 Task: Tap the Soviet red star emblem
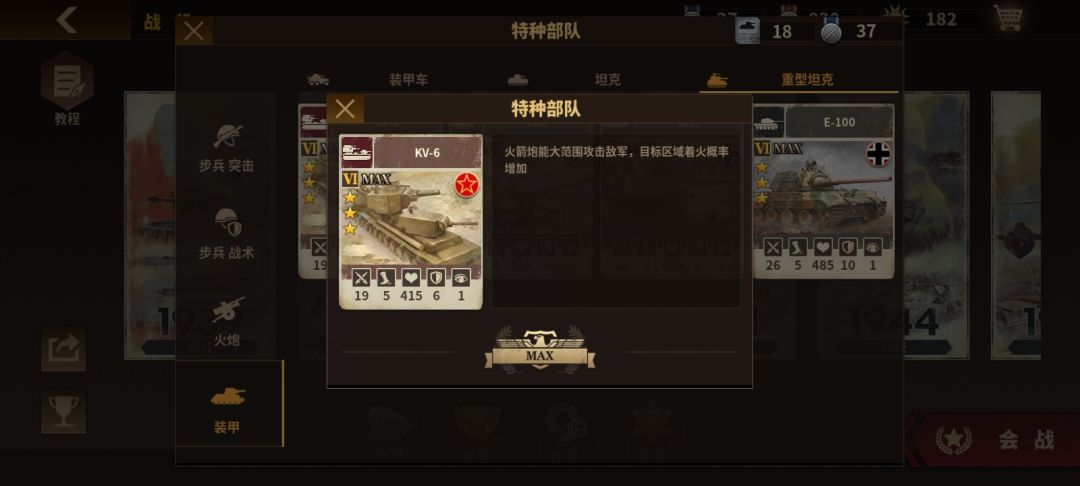[x=466, y=185]
